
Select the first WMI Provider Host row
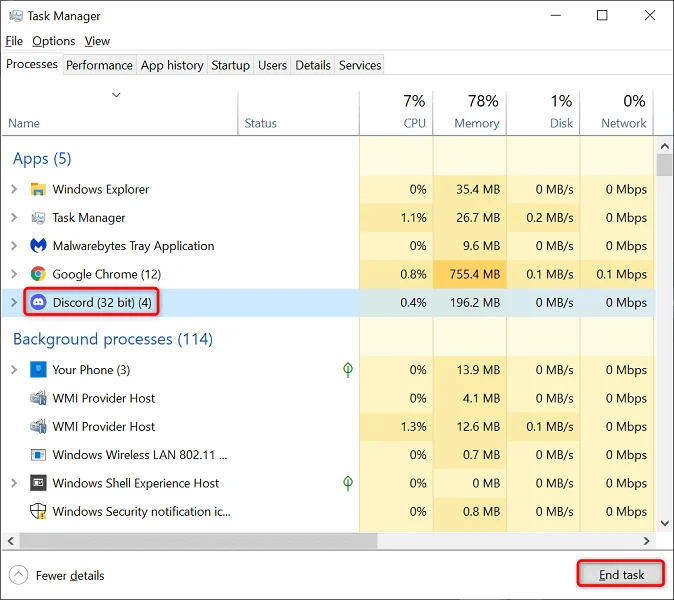104,398
